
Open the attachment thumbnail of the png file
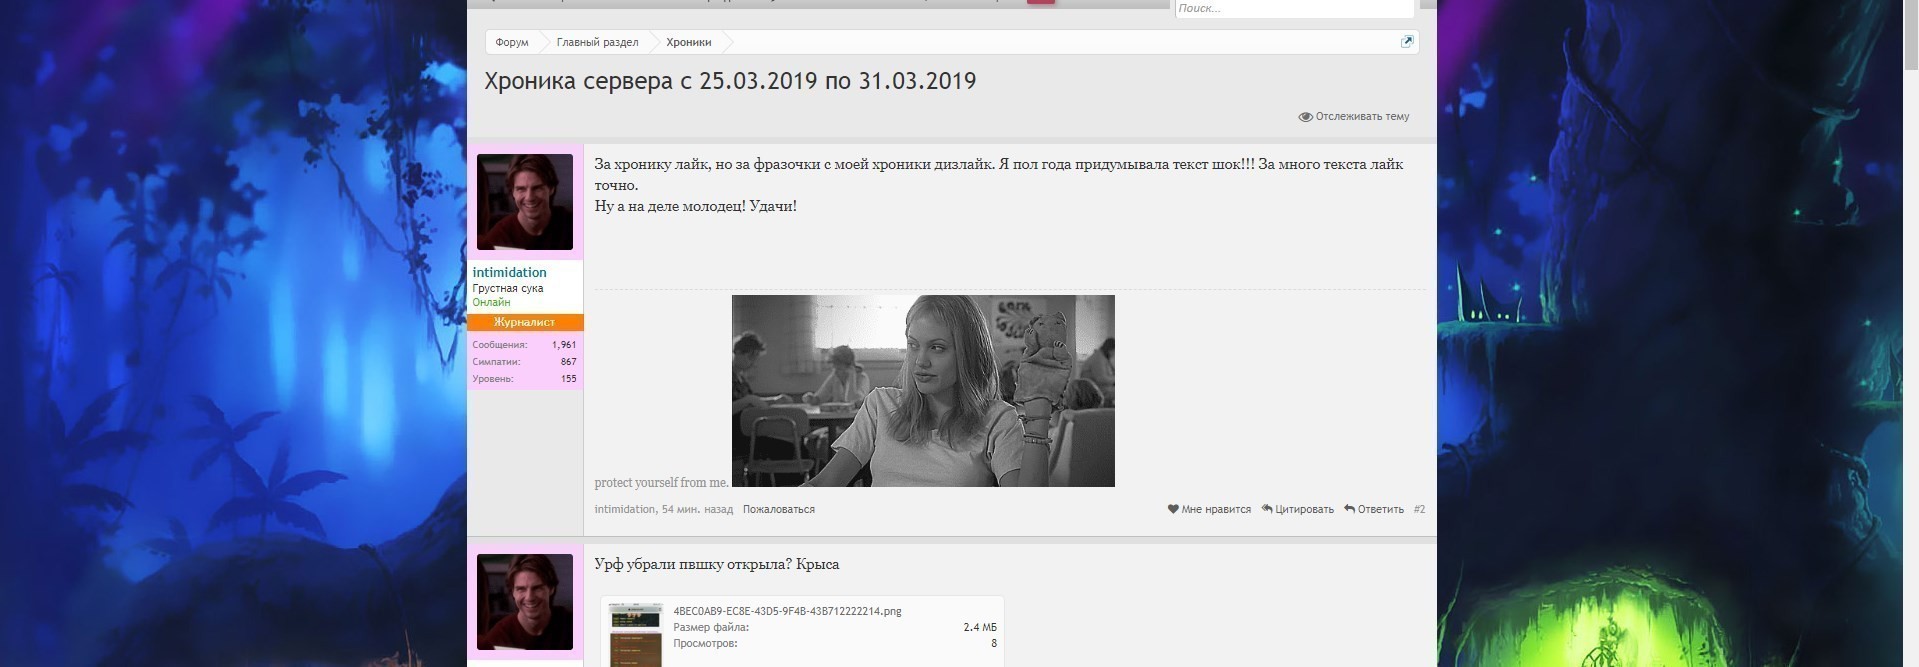(x=636, y=635)
